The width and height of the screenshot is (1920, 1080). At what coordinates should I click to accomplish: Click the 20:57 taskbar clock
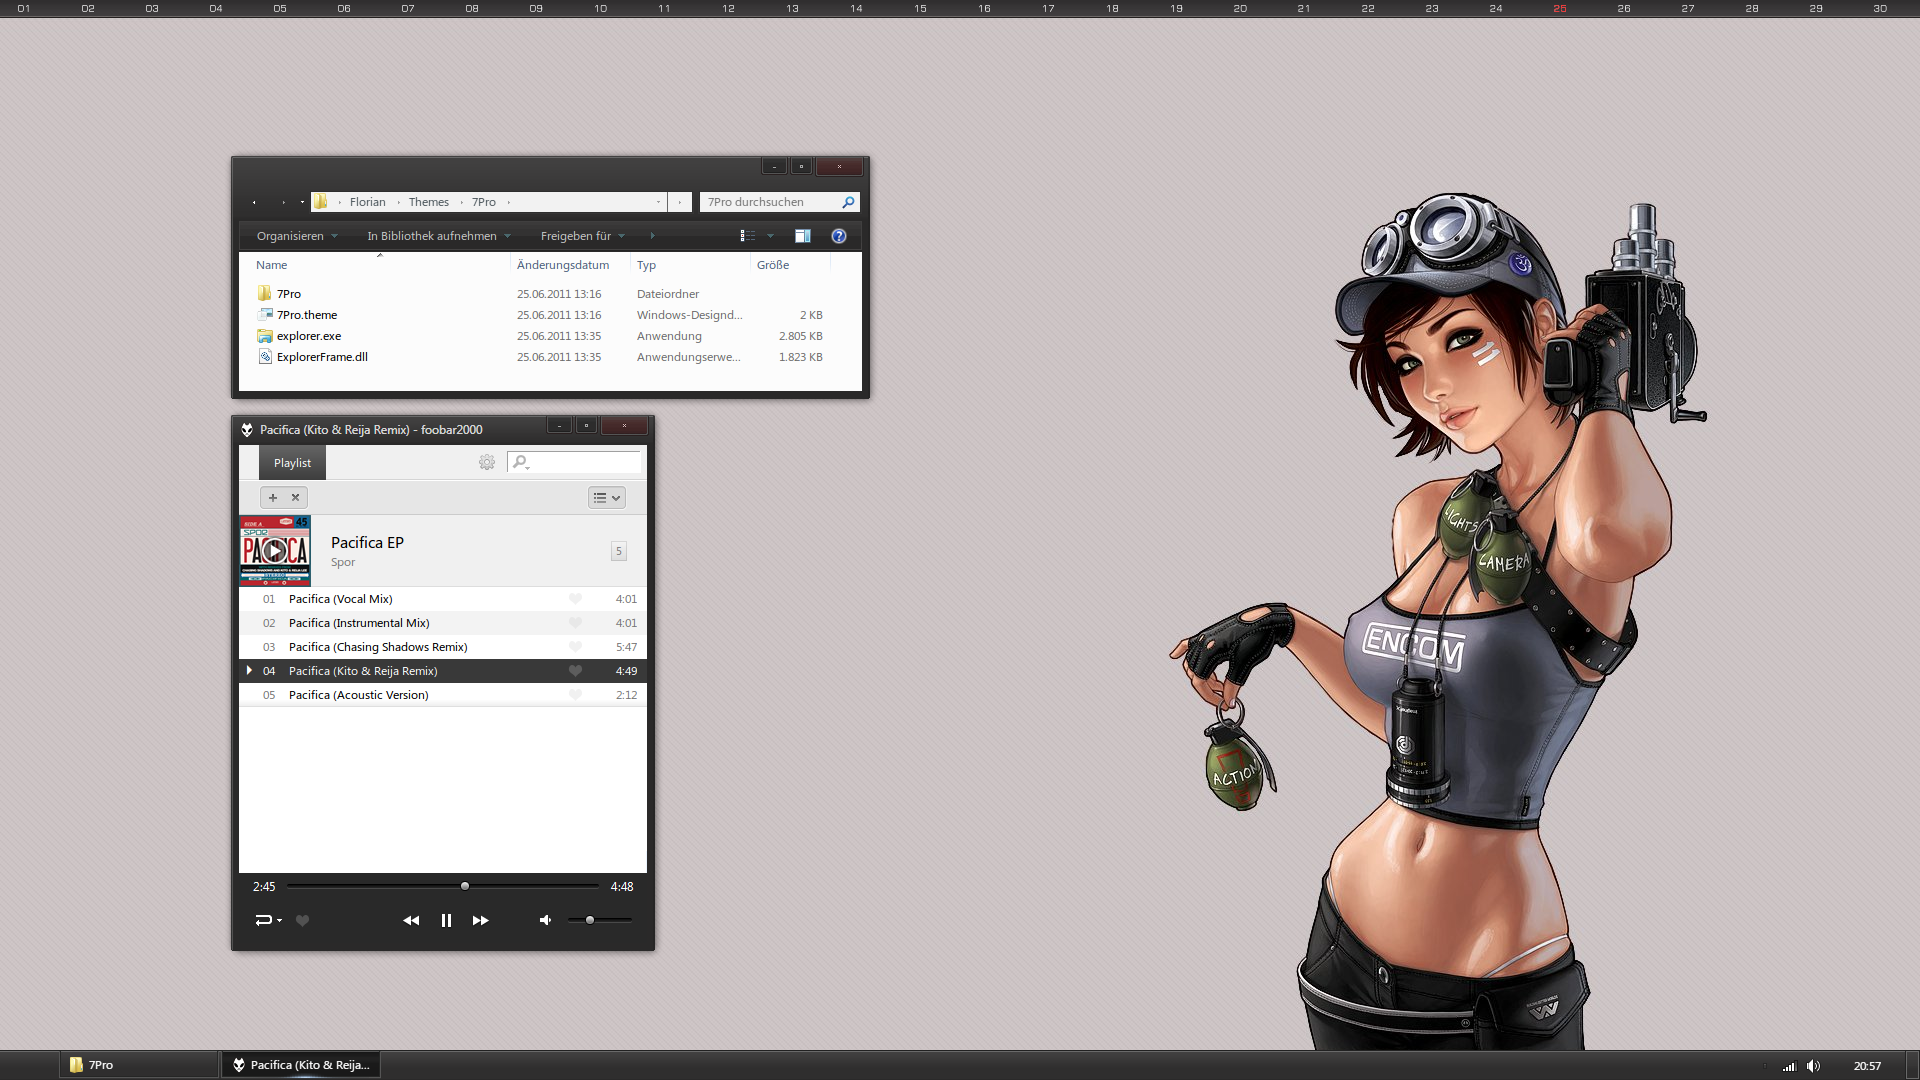[1867, 1066]
